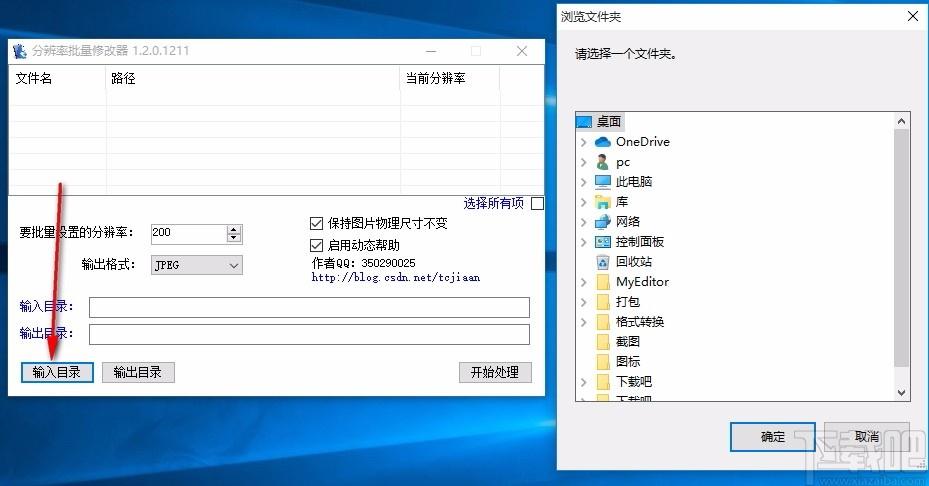Open the blog.csdn.net/tcjiaan link

tap(396, 277)
